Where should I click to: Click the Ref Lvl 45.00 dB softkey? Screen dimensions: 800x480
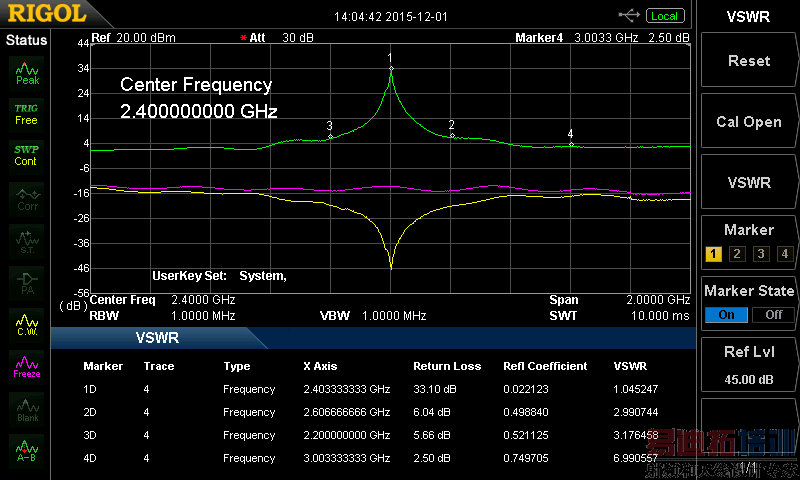pos(748,365)
